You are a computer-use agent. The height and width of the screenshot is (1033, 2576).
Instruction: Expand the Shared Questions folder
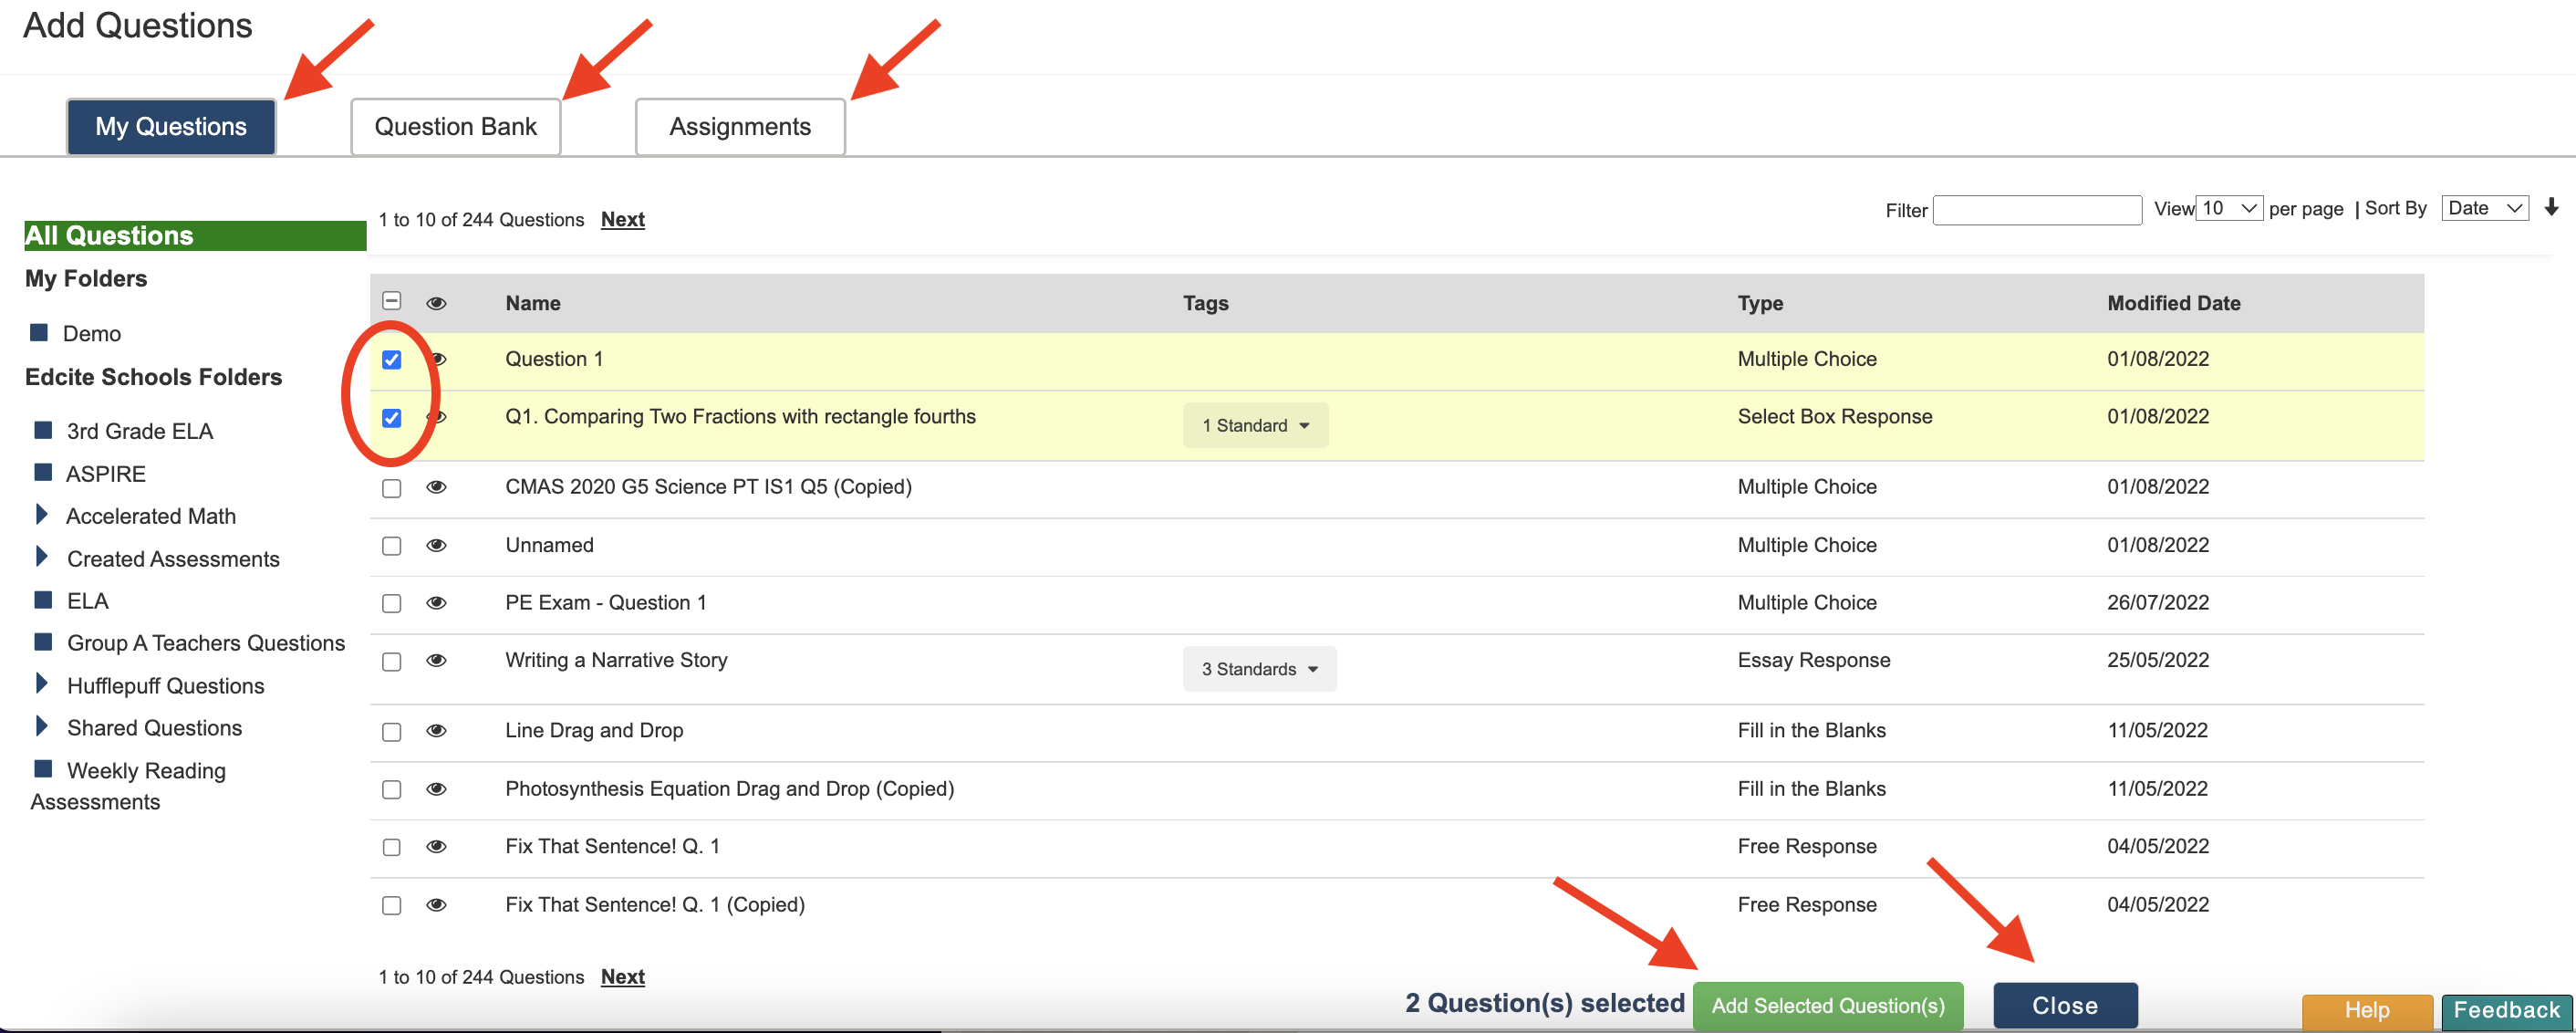41,727
